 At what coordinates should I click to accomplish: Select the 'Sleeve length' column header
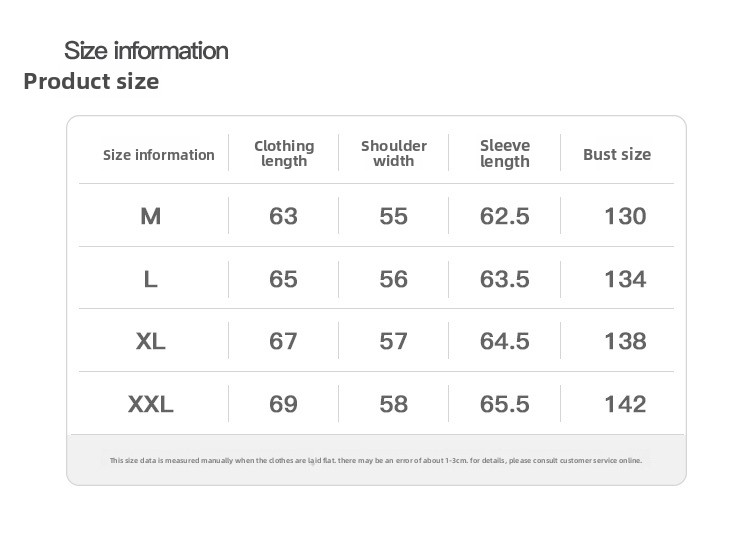(505, 153)
